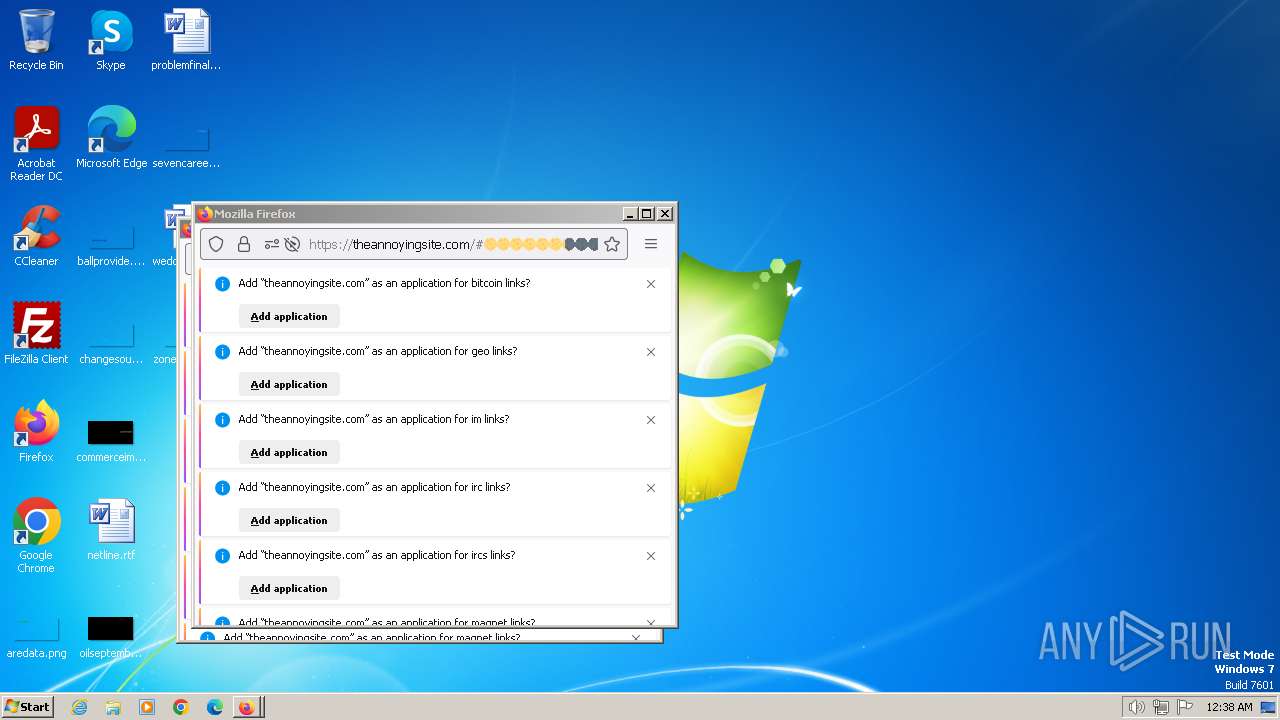Click the blocked autoplay icon in address bar

[x=292, y=244]
